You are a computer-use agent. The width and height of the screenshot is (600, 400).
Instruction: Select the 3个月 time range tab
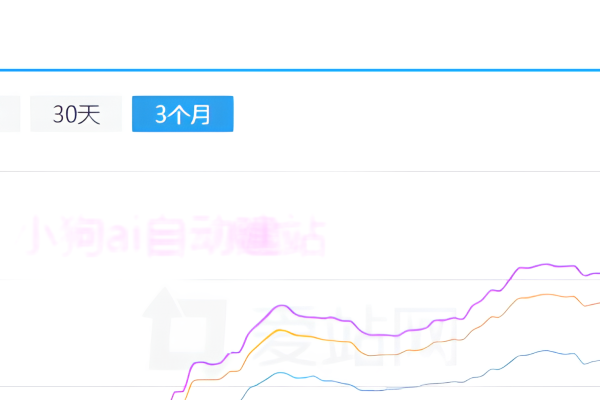click(x=182, y=114)
